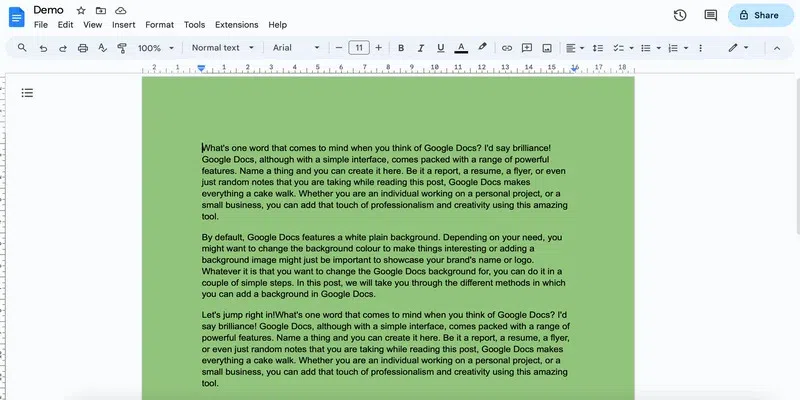Open the editing mode pencil dropdown

(738, 47)
